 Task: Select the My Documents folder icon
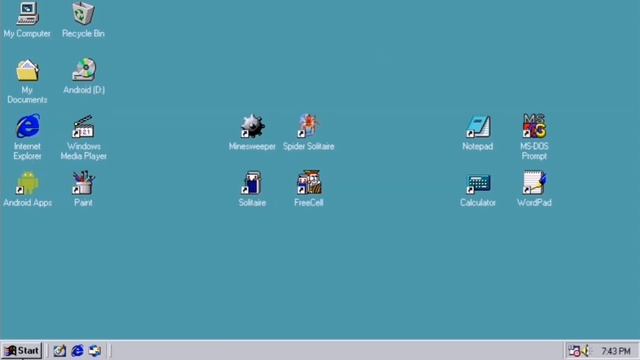tap(27, 70)
